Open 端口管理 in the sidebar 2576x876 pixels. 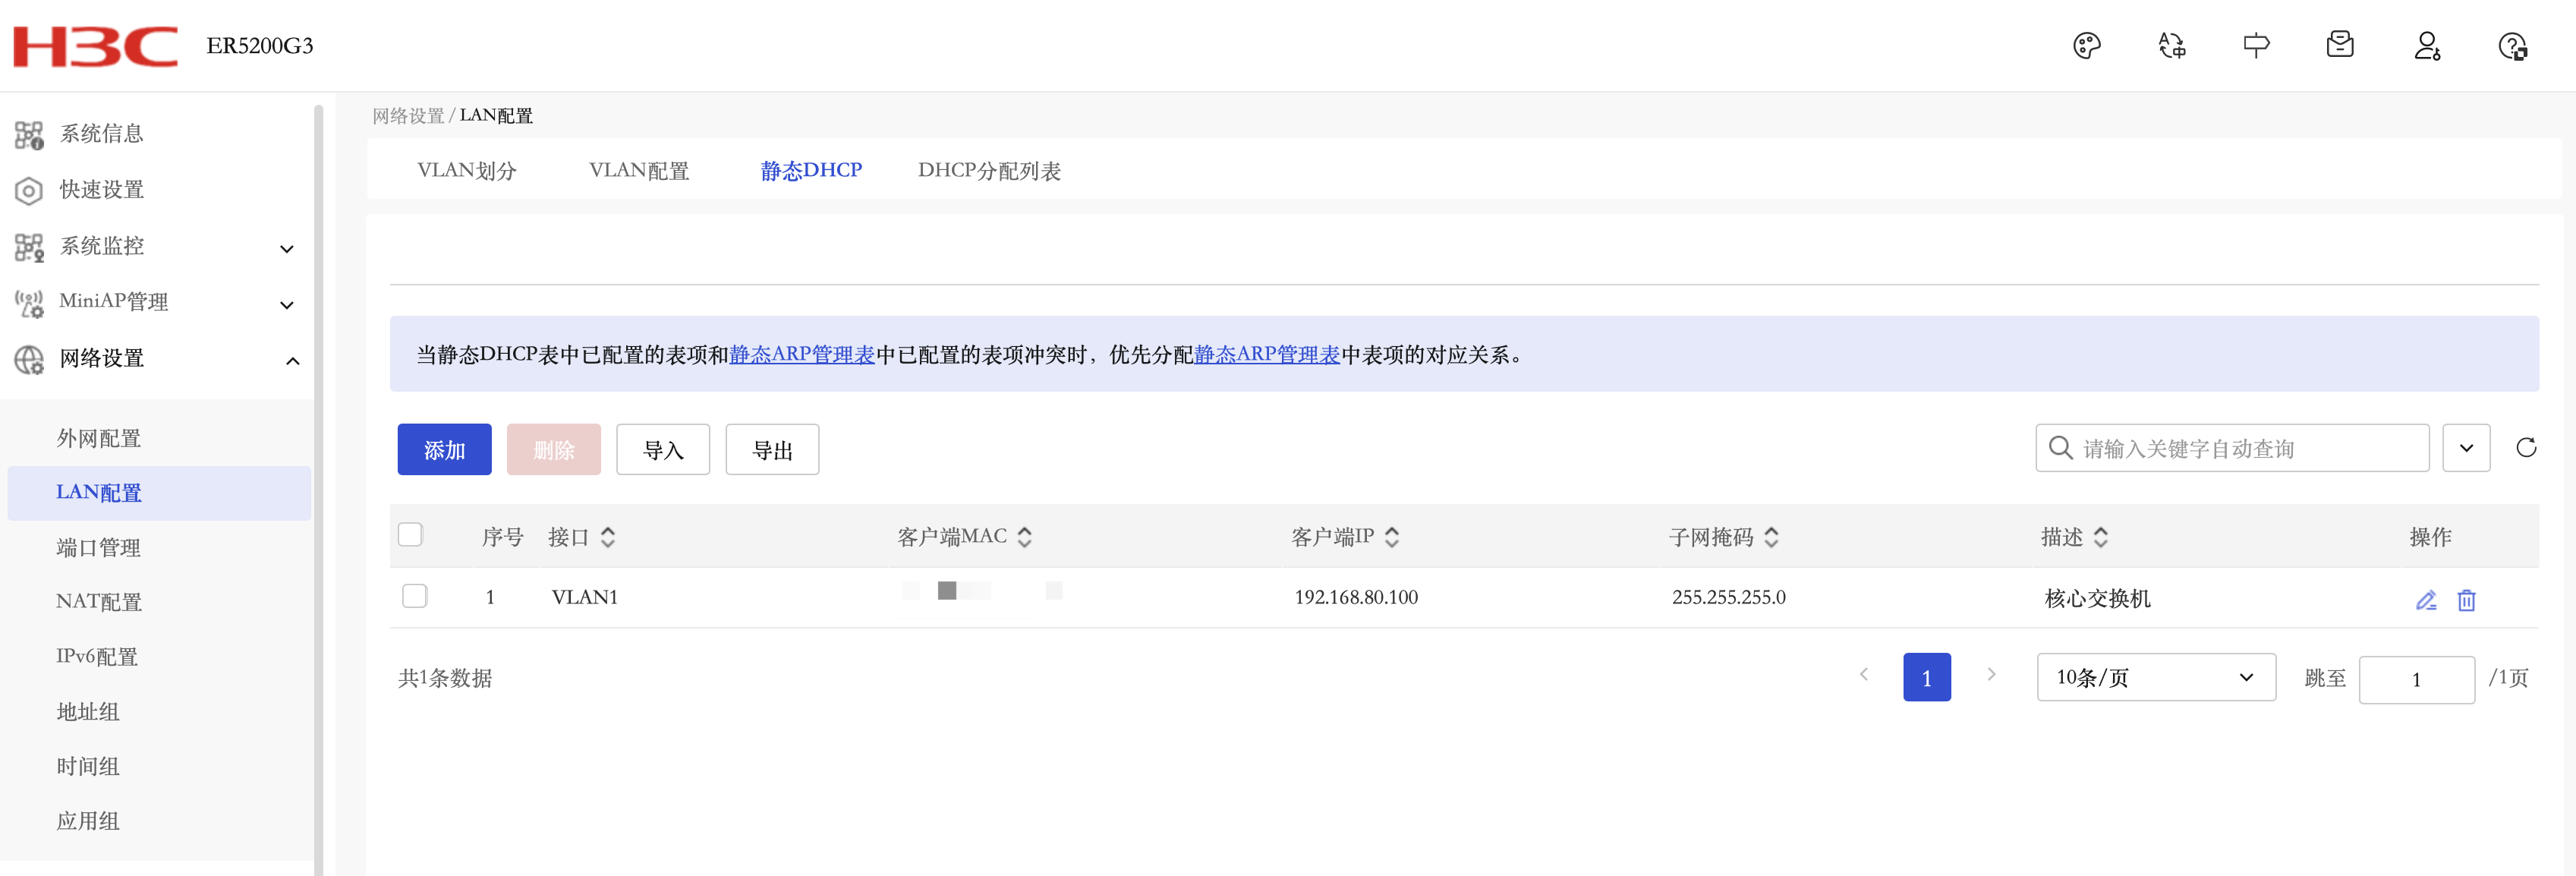point(98,547)
